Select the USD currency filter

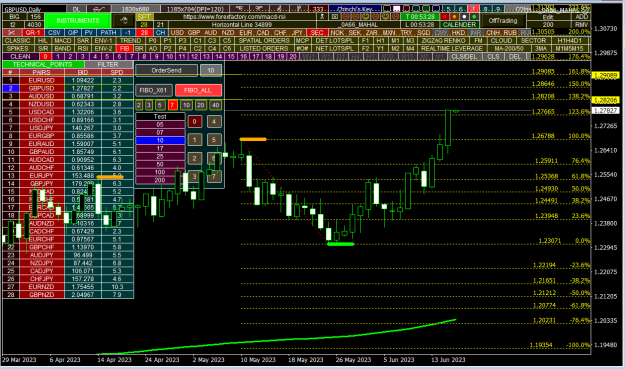coord(177,33)
